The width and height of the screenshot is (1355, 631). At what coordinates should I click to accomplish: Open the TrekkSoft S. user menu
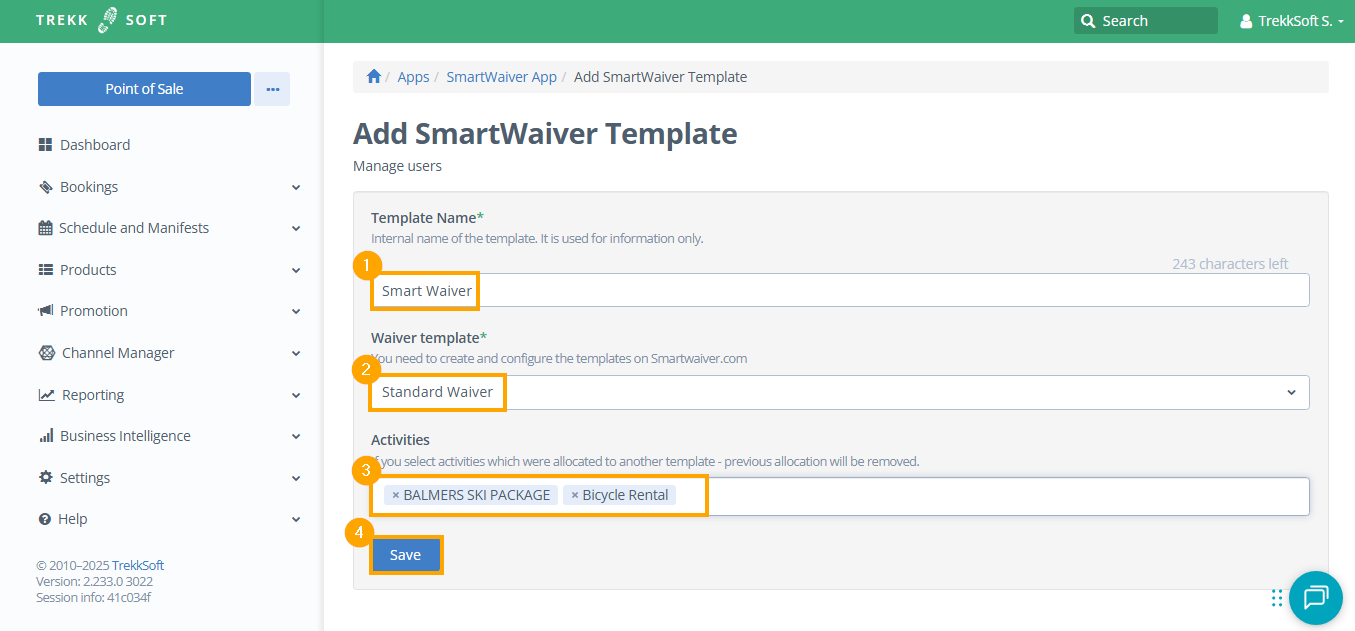[1291, 21]
